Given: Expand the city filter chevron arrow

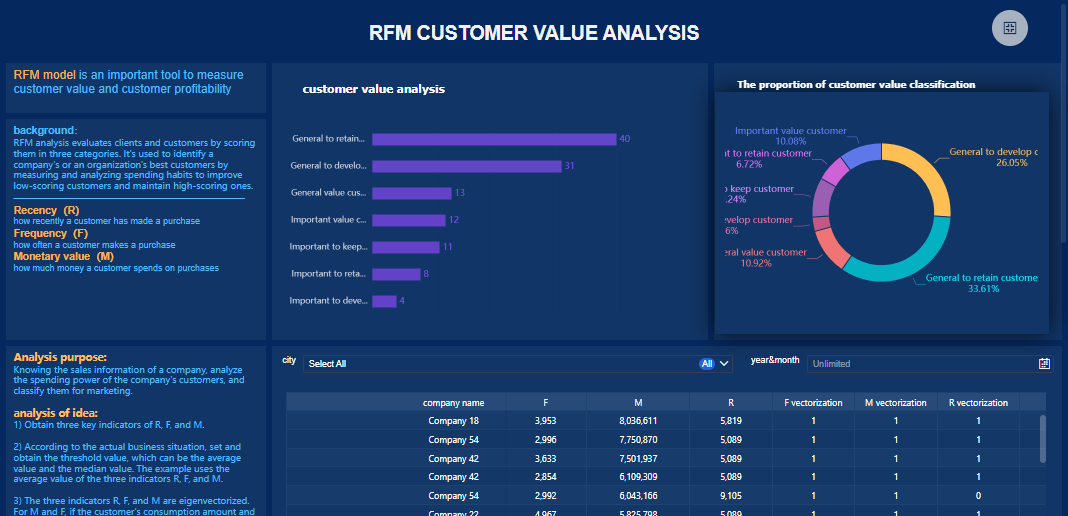Looking at the screenshot, I should [725, 364].
